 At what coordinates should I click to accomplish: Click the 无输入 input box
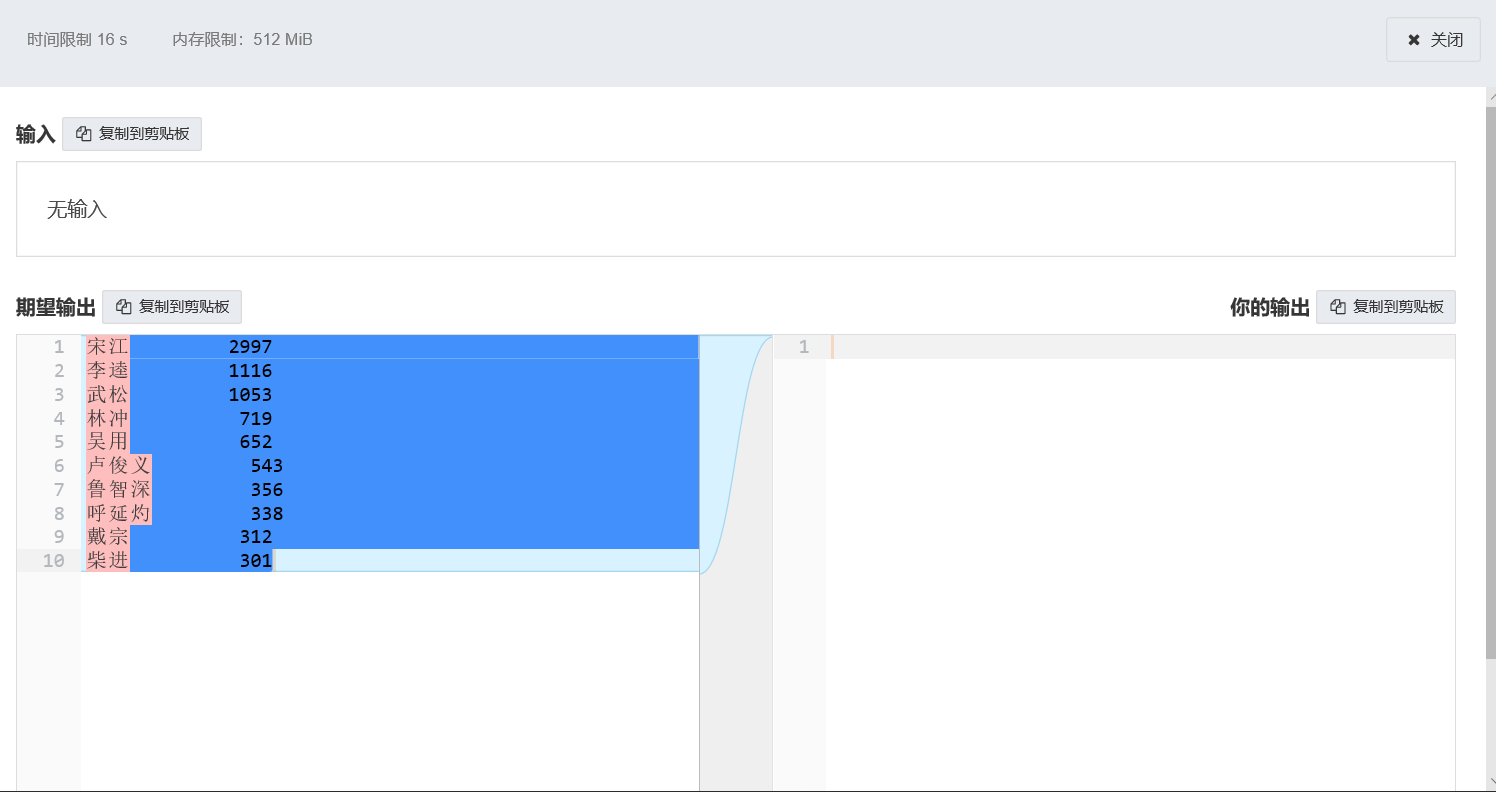coord(735,209)
